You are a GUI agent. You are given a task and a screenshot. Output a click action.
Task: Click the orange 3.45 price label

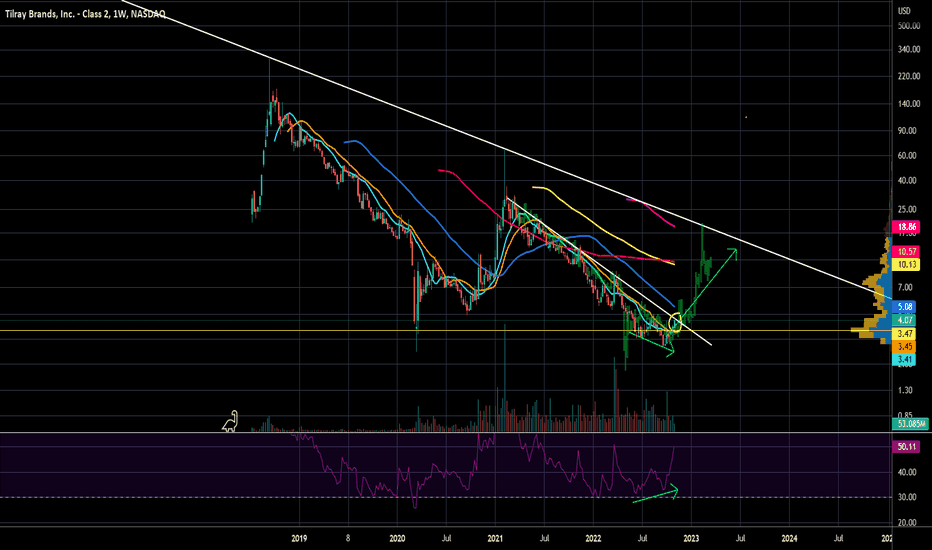click(x=905, y=346)
